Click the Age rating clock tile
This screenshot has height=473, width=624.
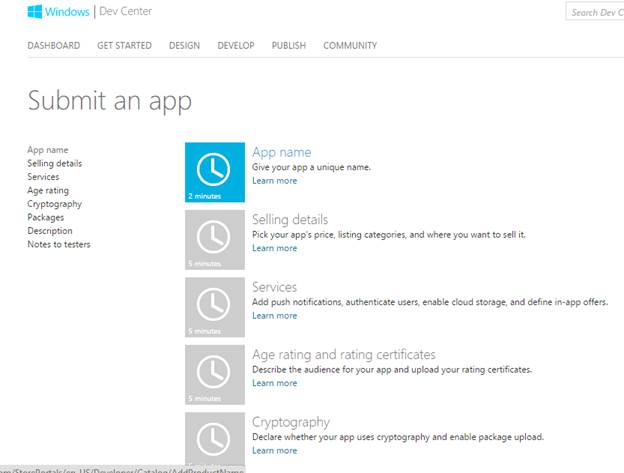click(214, 374)
